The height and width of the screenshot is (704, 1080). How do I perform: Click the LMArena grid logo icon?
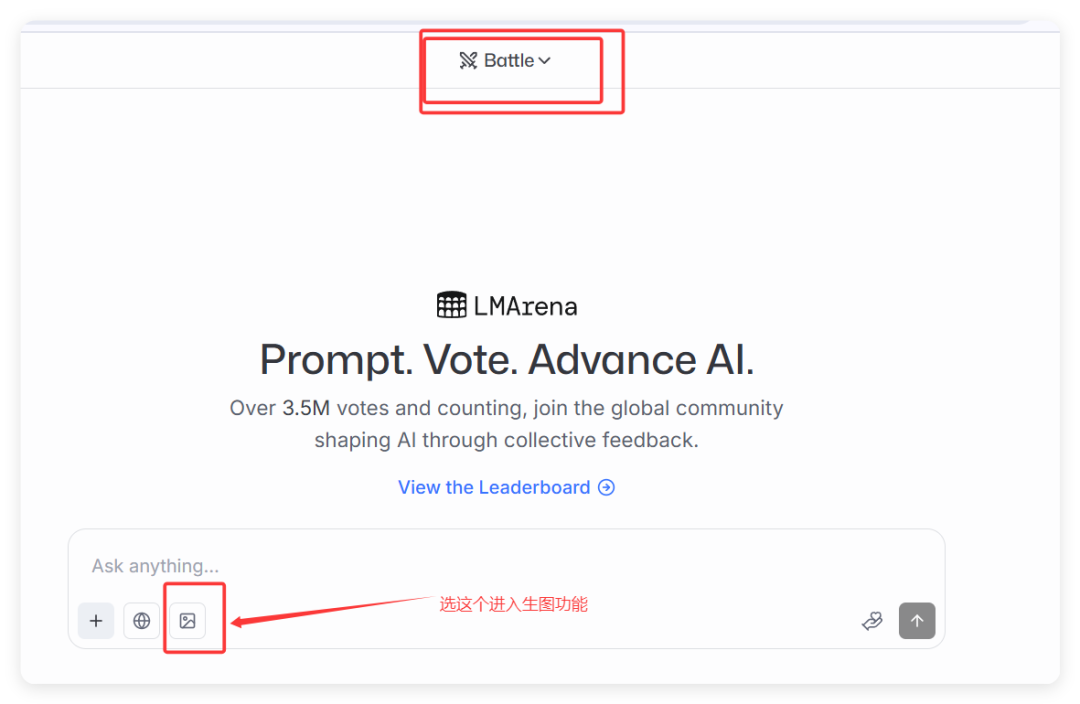point(452,305)
